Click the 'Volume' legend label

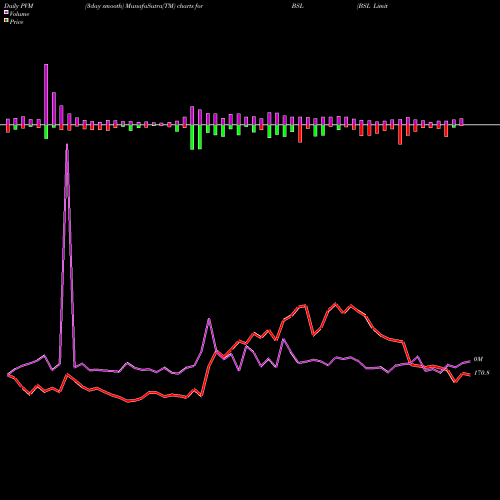[19, 14]
